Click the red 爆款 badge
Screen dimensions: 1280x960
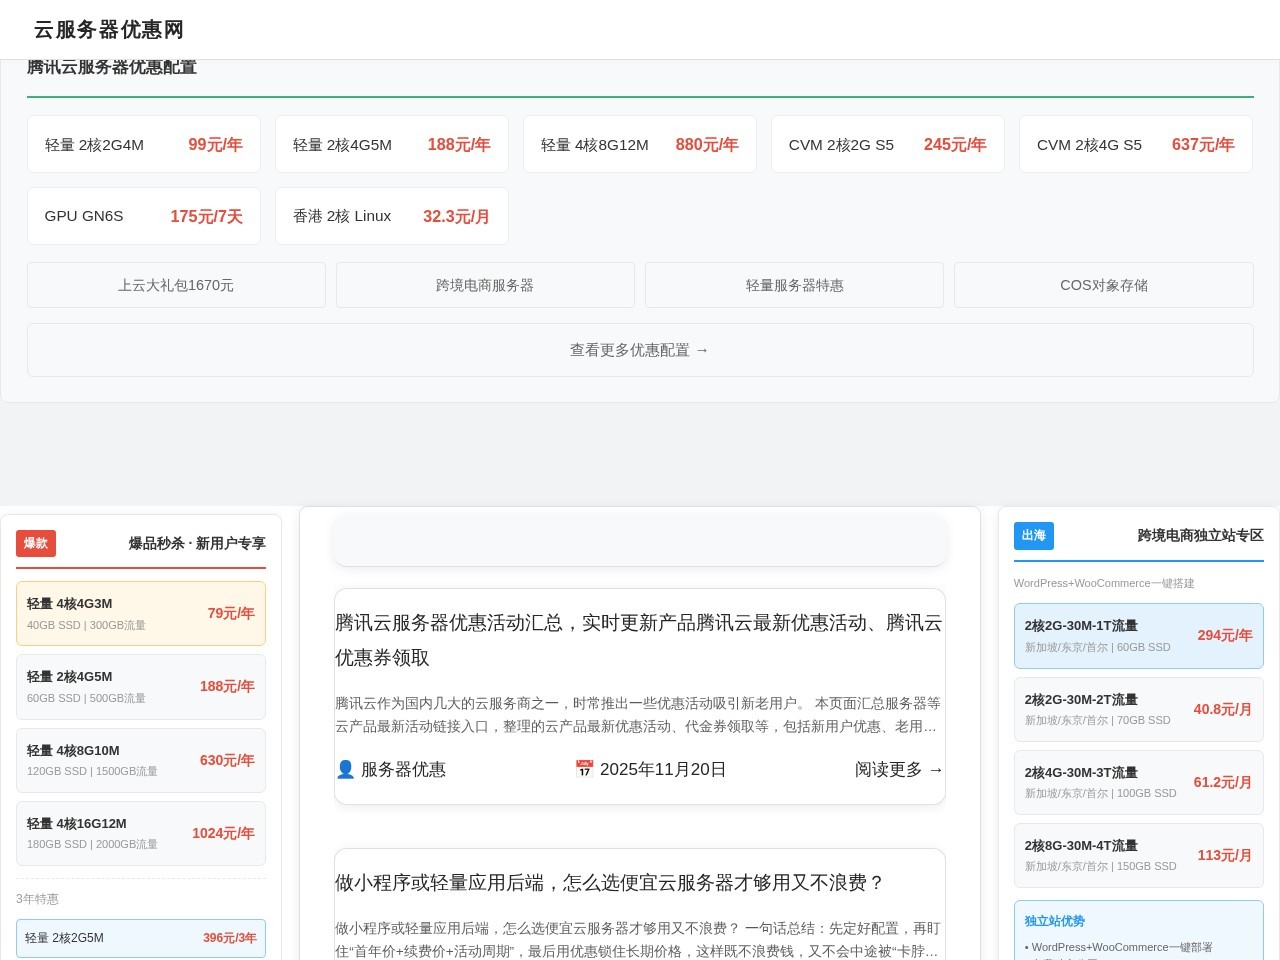[x=36, y=543]
